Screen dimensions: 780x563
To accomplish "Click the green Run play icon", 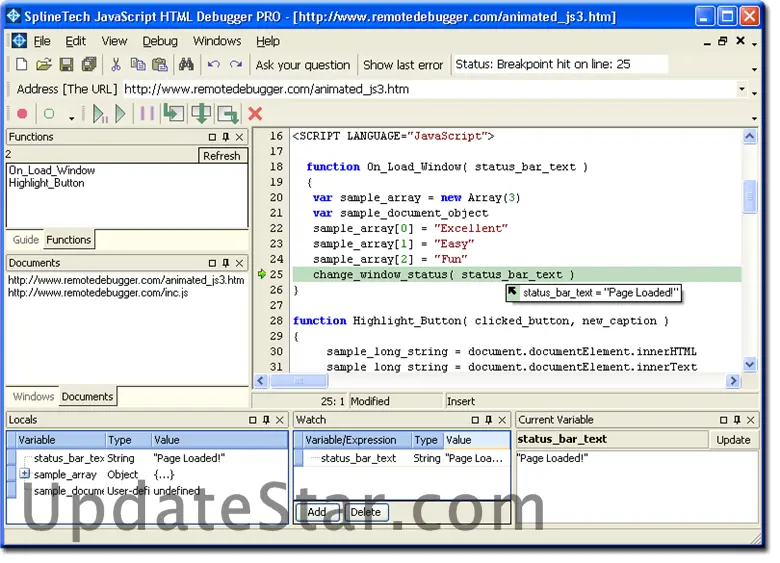I will pyautogui.click(x=120, y=114).
